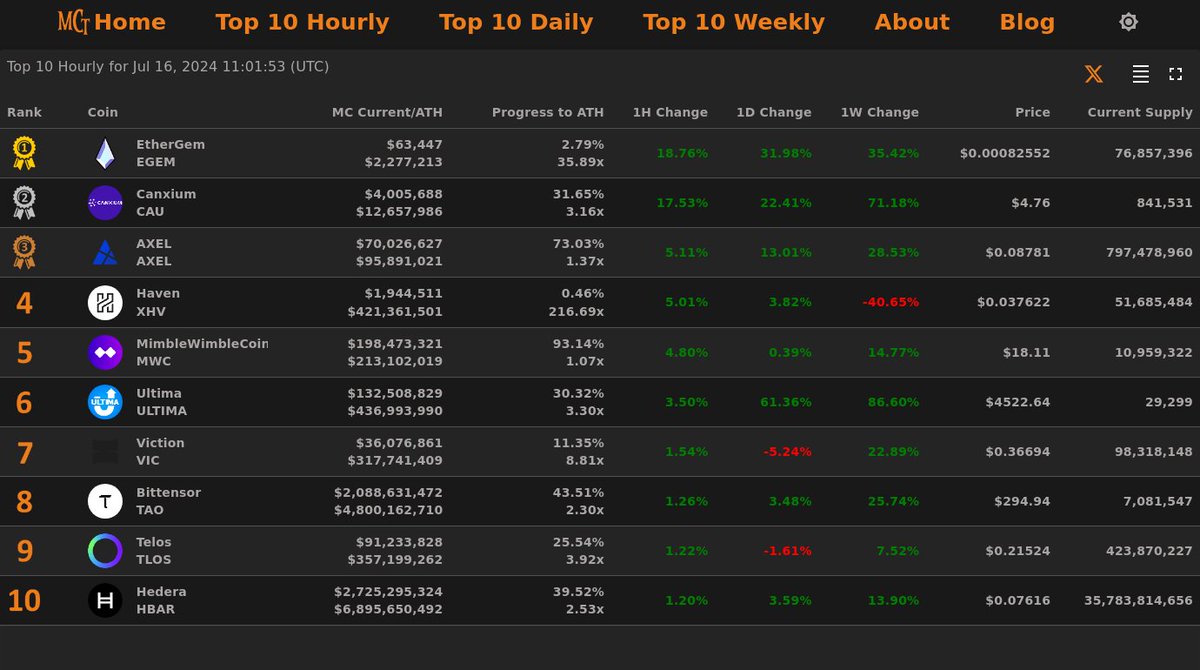Viewport: 1200px width, 670px height.
Task: Sort by the Price column header
Action: pyautogui.click(x=1033, y=112)
